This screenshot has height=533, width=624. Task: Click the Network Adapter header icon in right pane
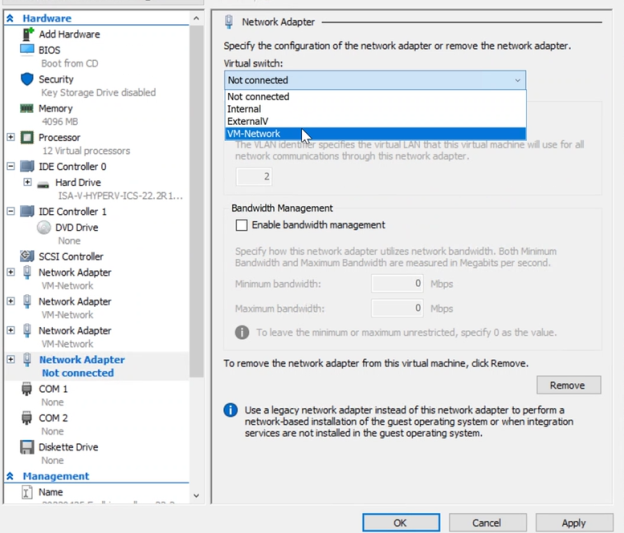229,21
